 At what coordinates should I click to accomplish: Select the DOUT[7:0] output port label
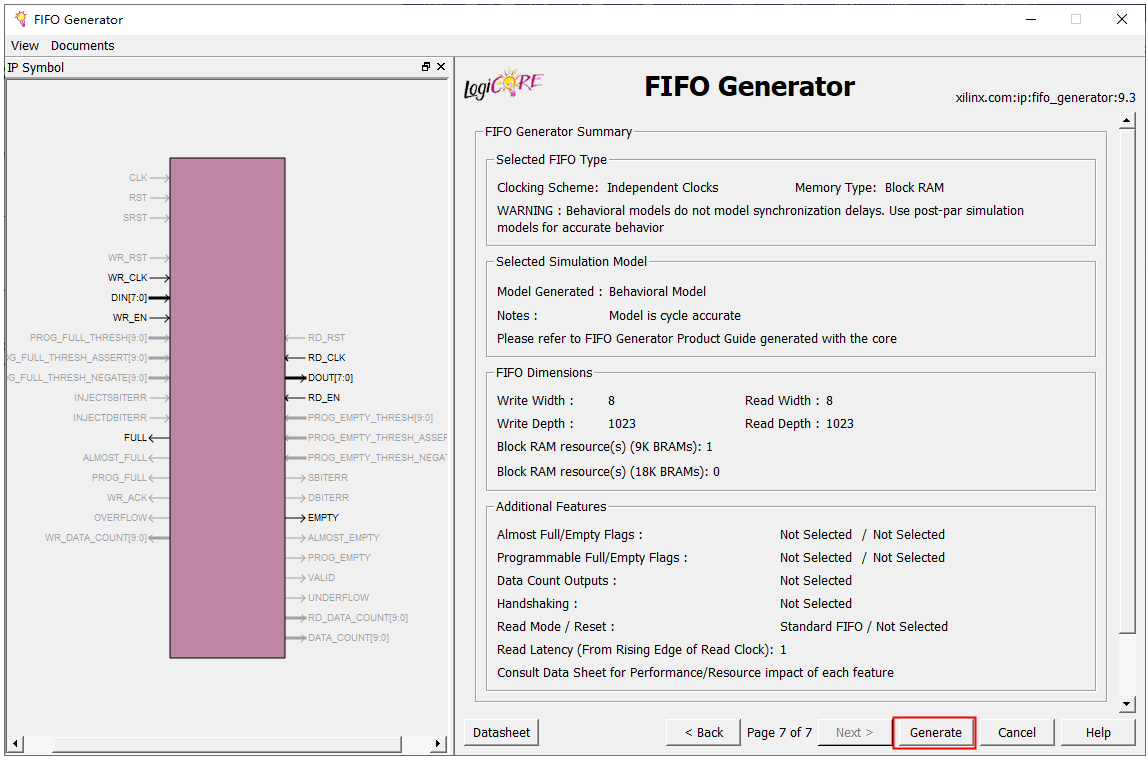pyautogui.click(x=330, y=378)
